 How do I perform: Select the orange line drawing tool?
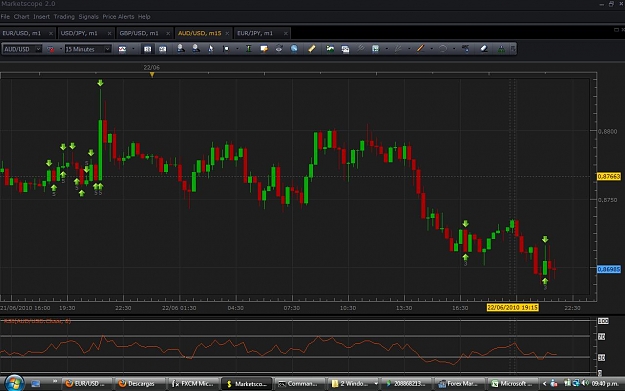[x=420, y=49]
